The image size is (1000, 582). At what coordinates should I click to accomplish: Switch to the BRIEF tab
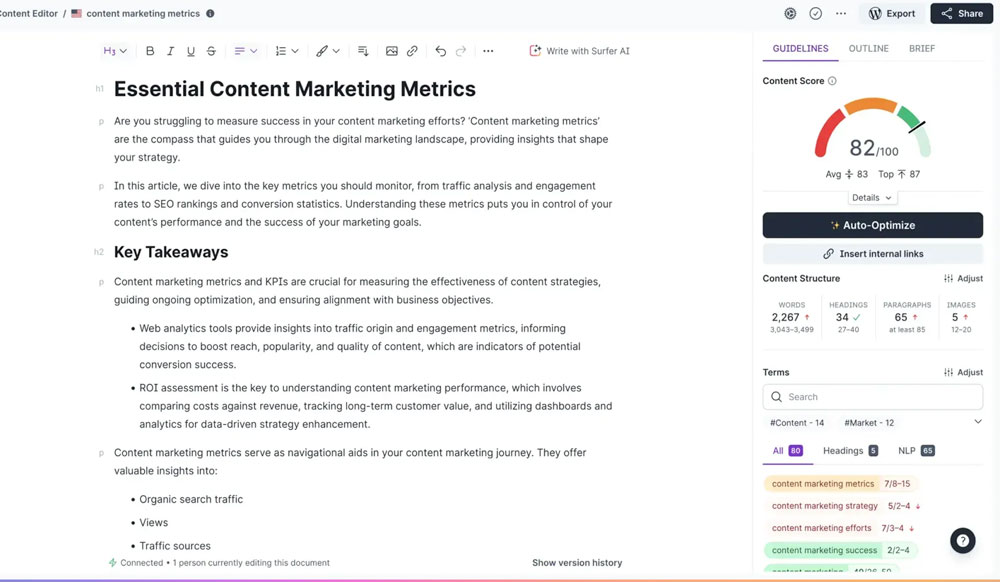tap(922, 48)
